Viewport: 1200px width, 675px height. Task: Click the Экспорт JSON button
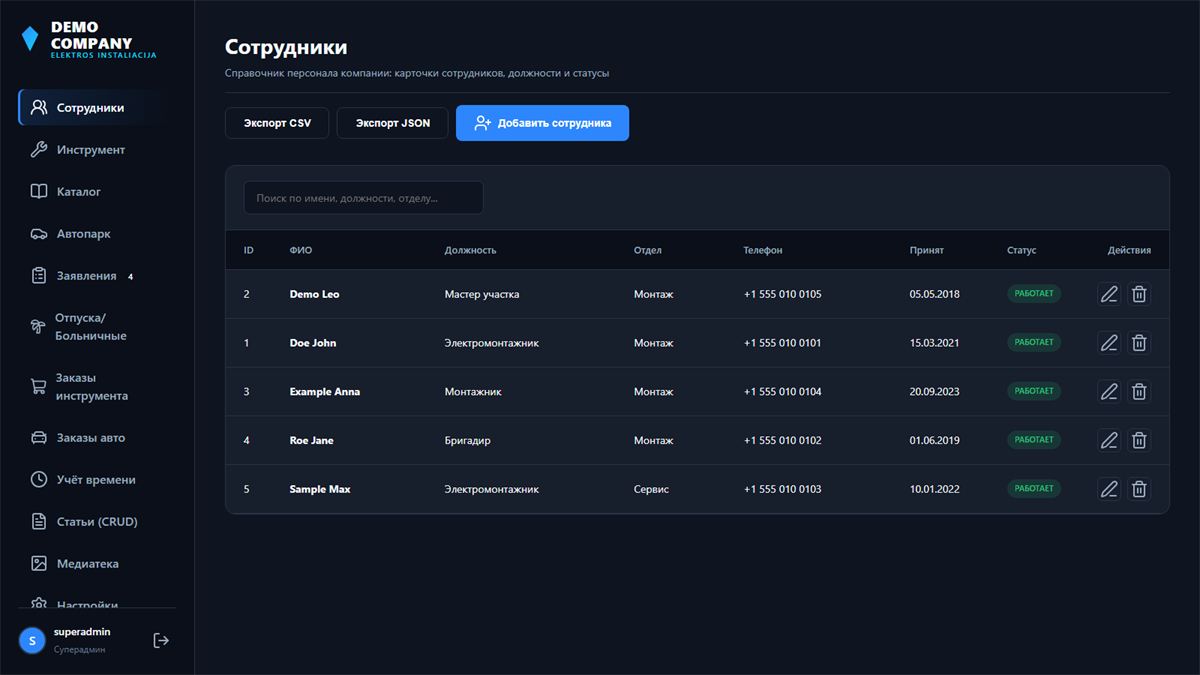tap(393, 123)
